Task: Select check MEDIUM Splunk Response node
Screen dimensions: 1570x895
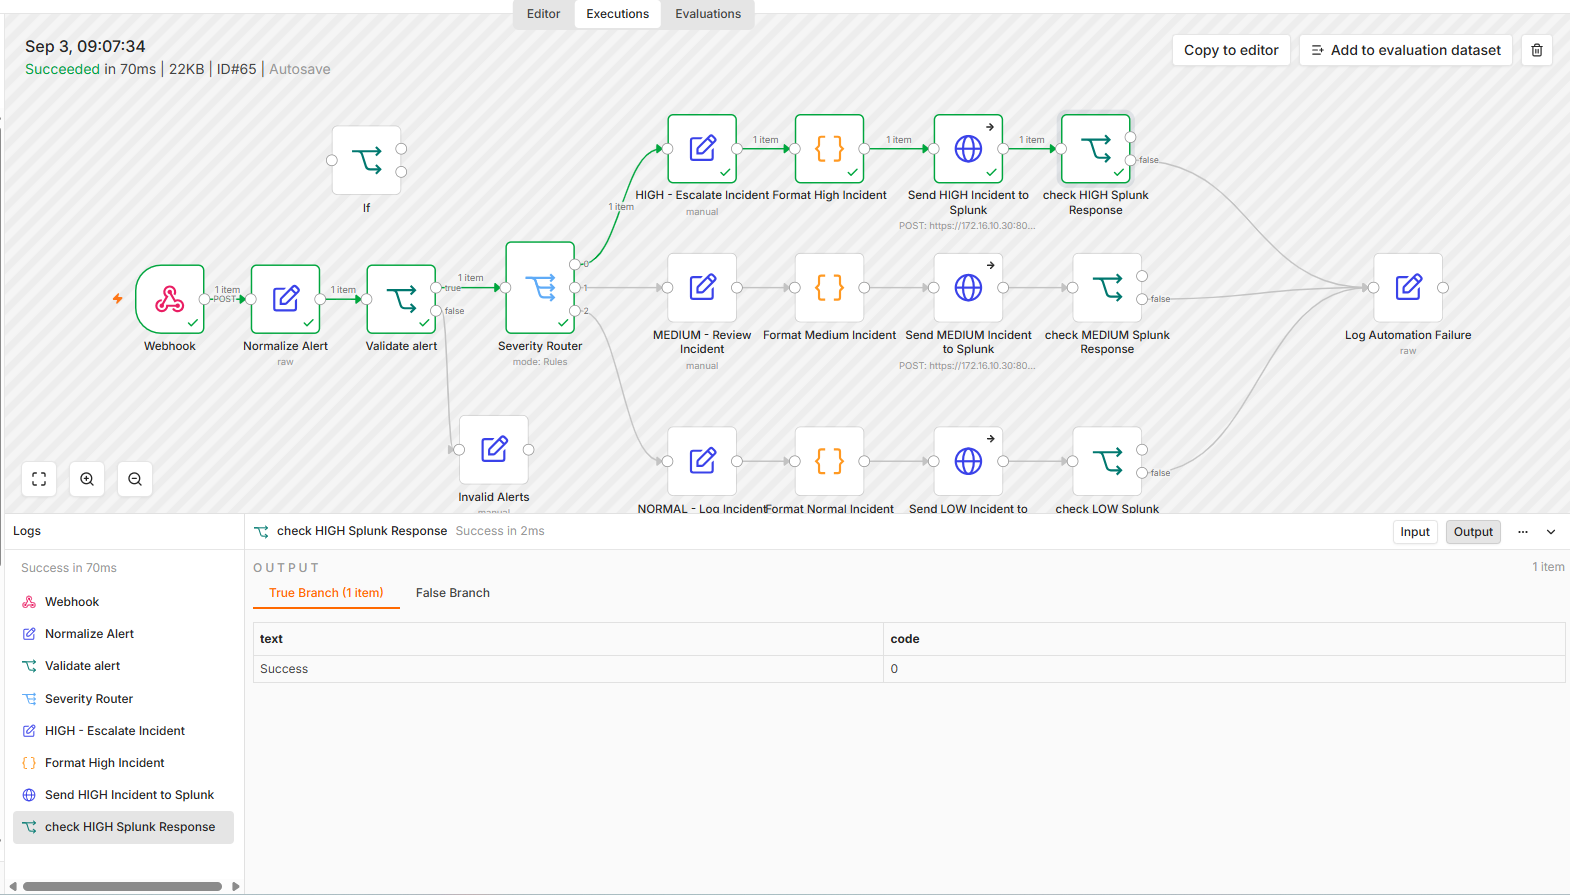Action: [1107, 288]
